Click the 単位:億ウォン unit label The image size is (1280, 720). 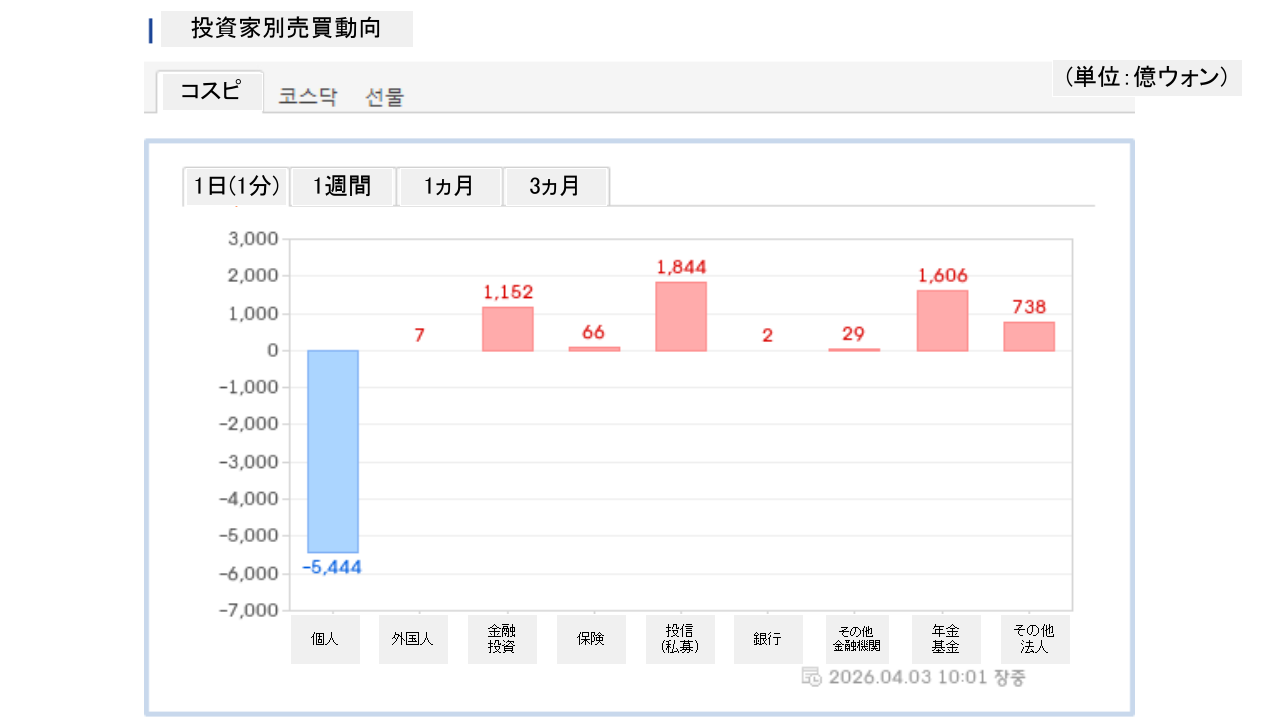click(1146, 77)
